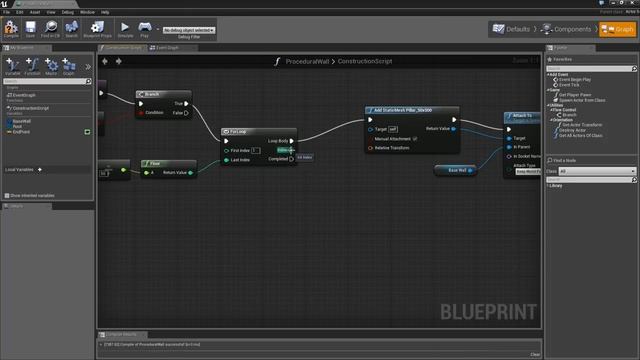Select the Attach To node header
640x360 pixels.
[x=522, y=117]
